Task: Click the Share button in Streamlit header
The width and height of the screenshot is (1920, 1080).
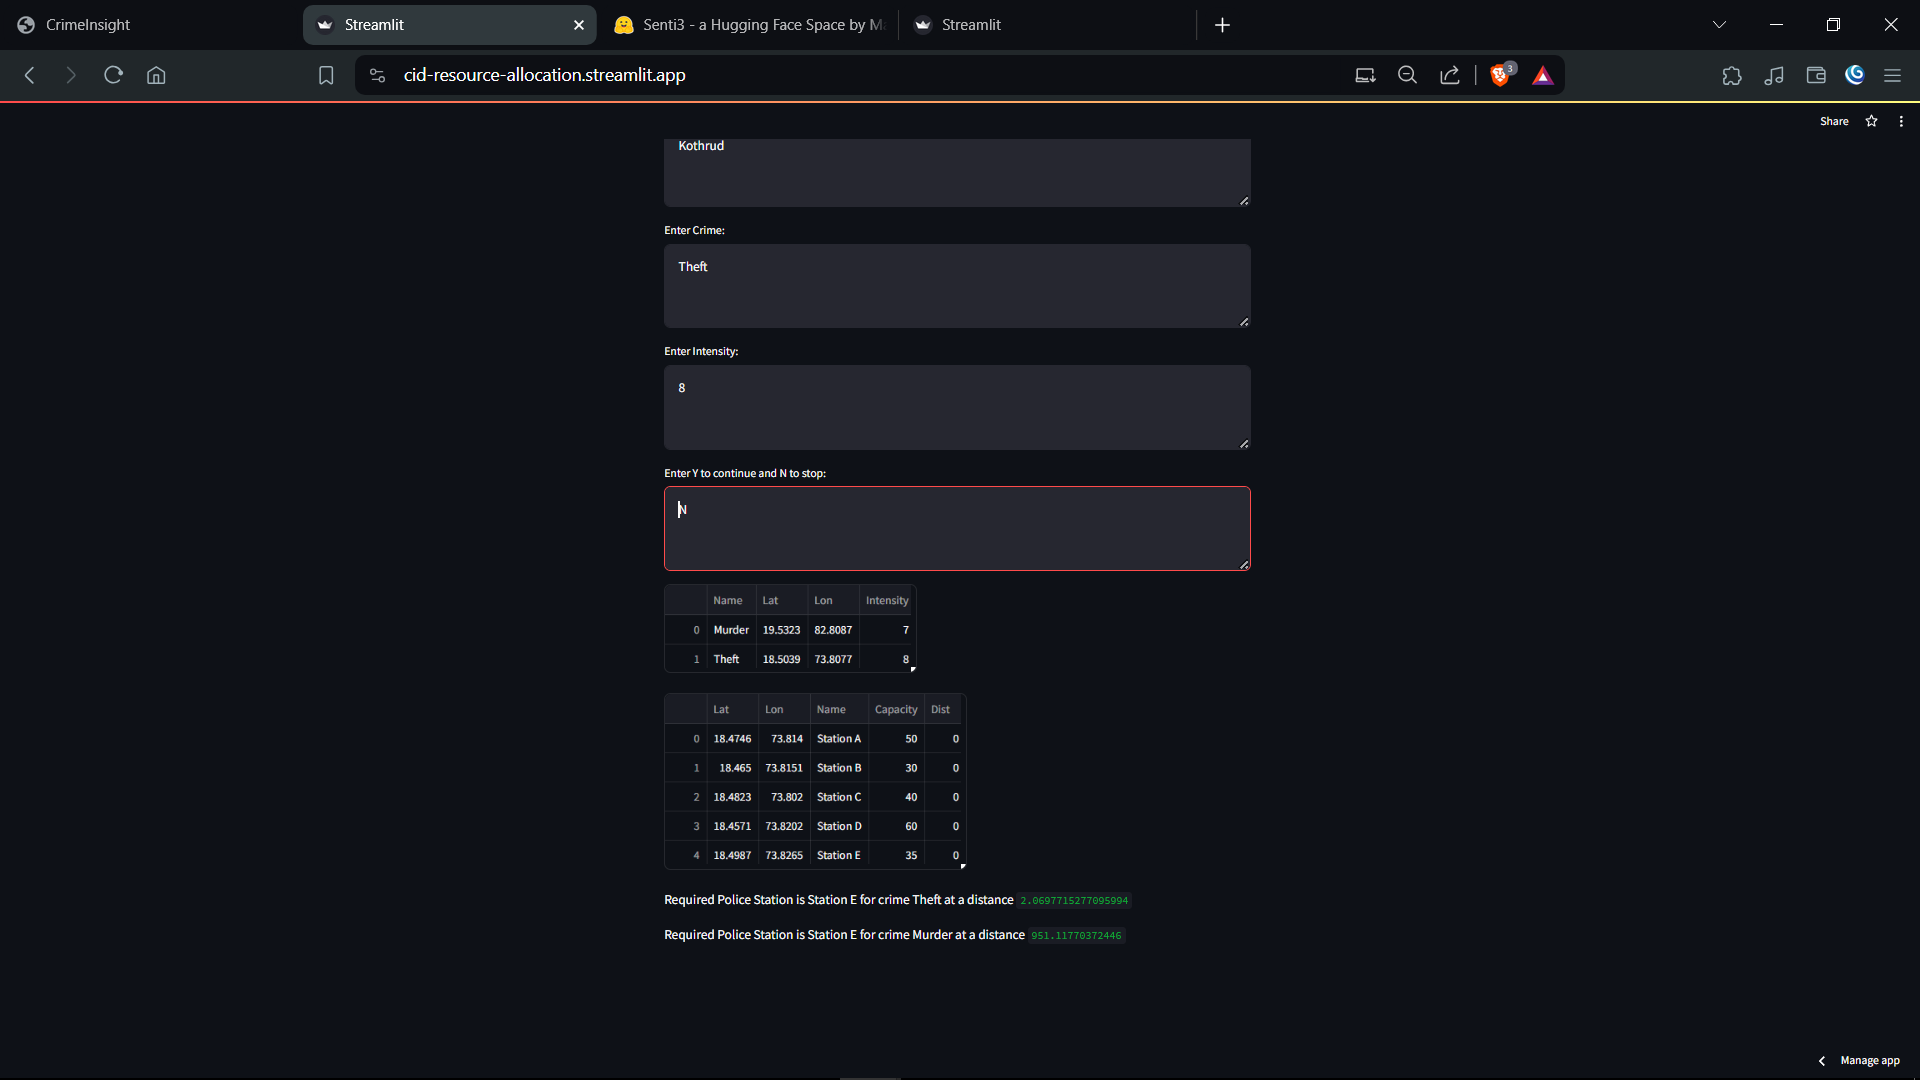Action: coord(1834,121)
